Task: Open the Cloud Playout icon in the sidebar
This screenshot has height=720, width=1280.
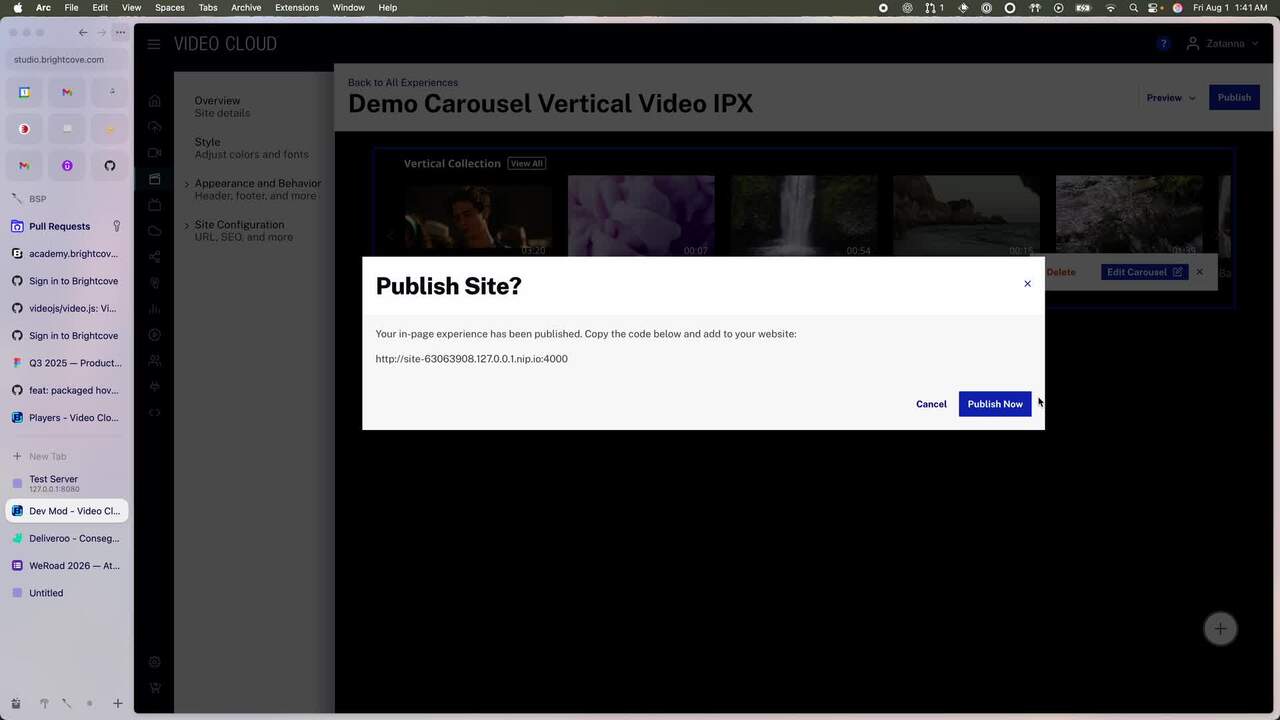Action: point(154,231)
